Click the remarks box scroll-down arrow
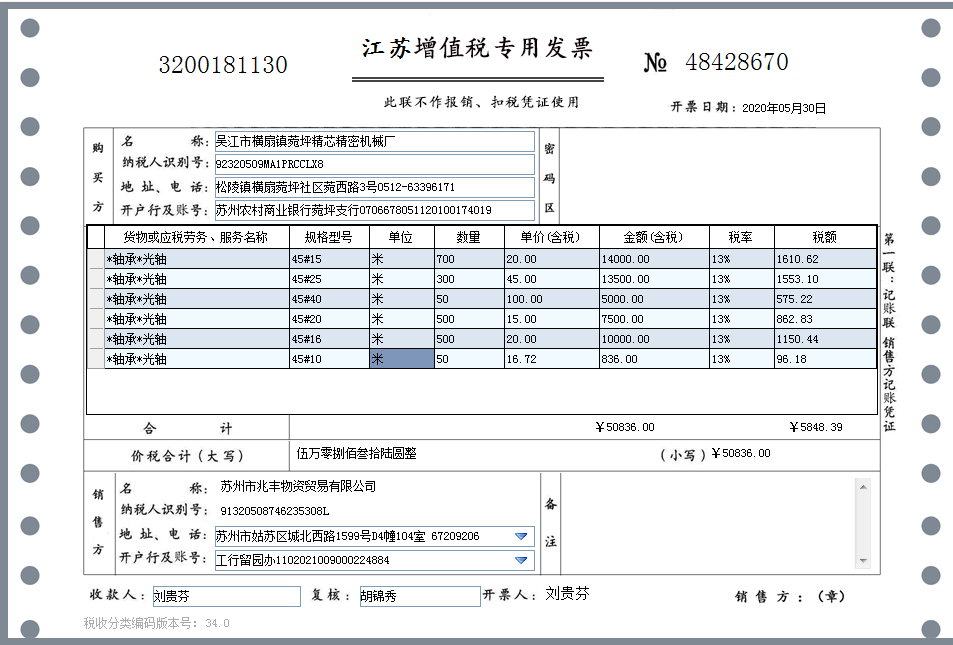Screen dimensions: 953x645 pos(862,560)
